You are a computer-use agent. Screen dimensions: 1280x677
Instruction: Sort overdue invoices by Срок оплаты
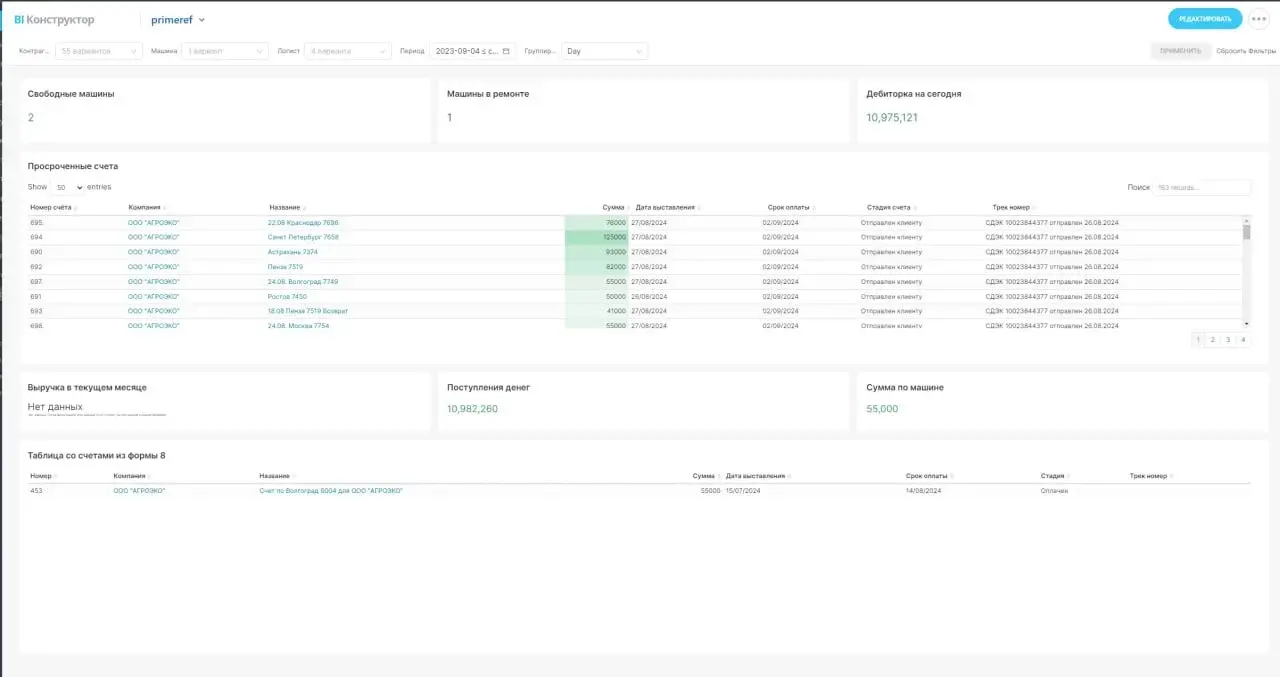point(791,207)
